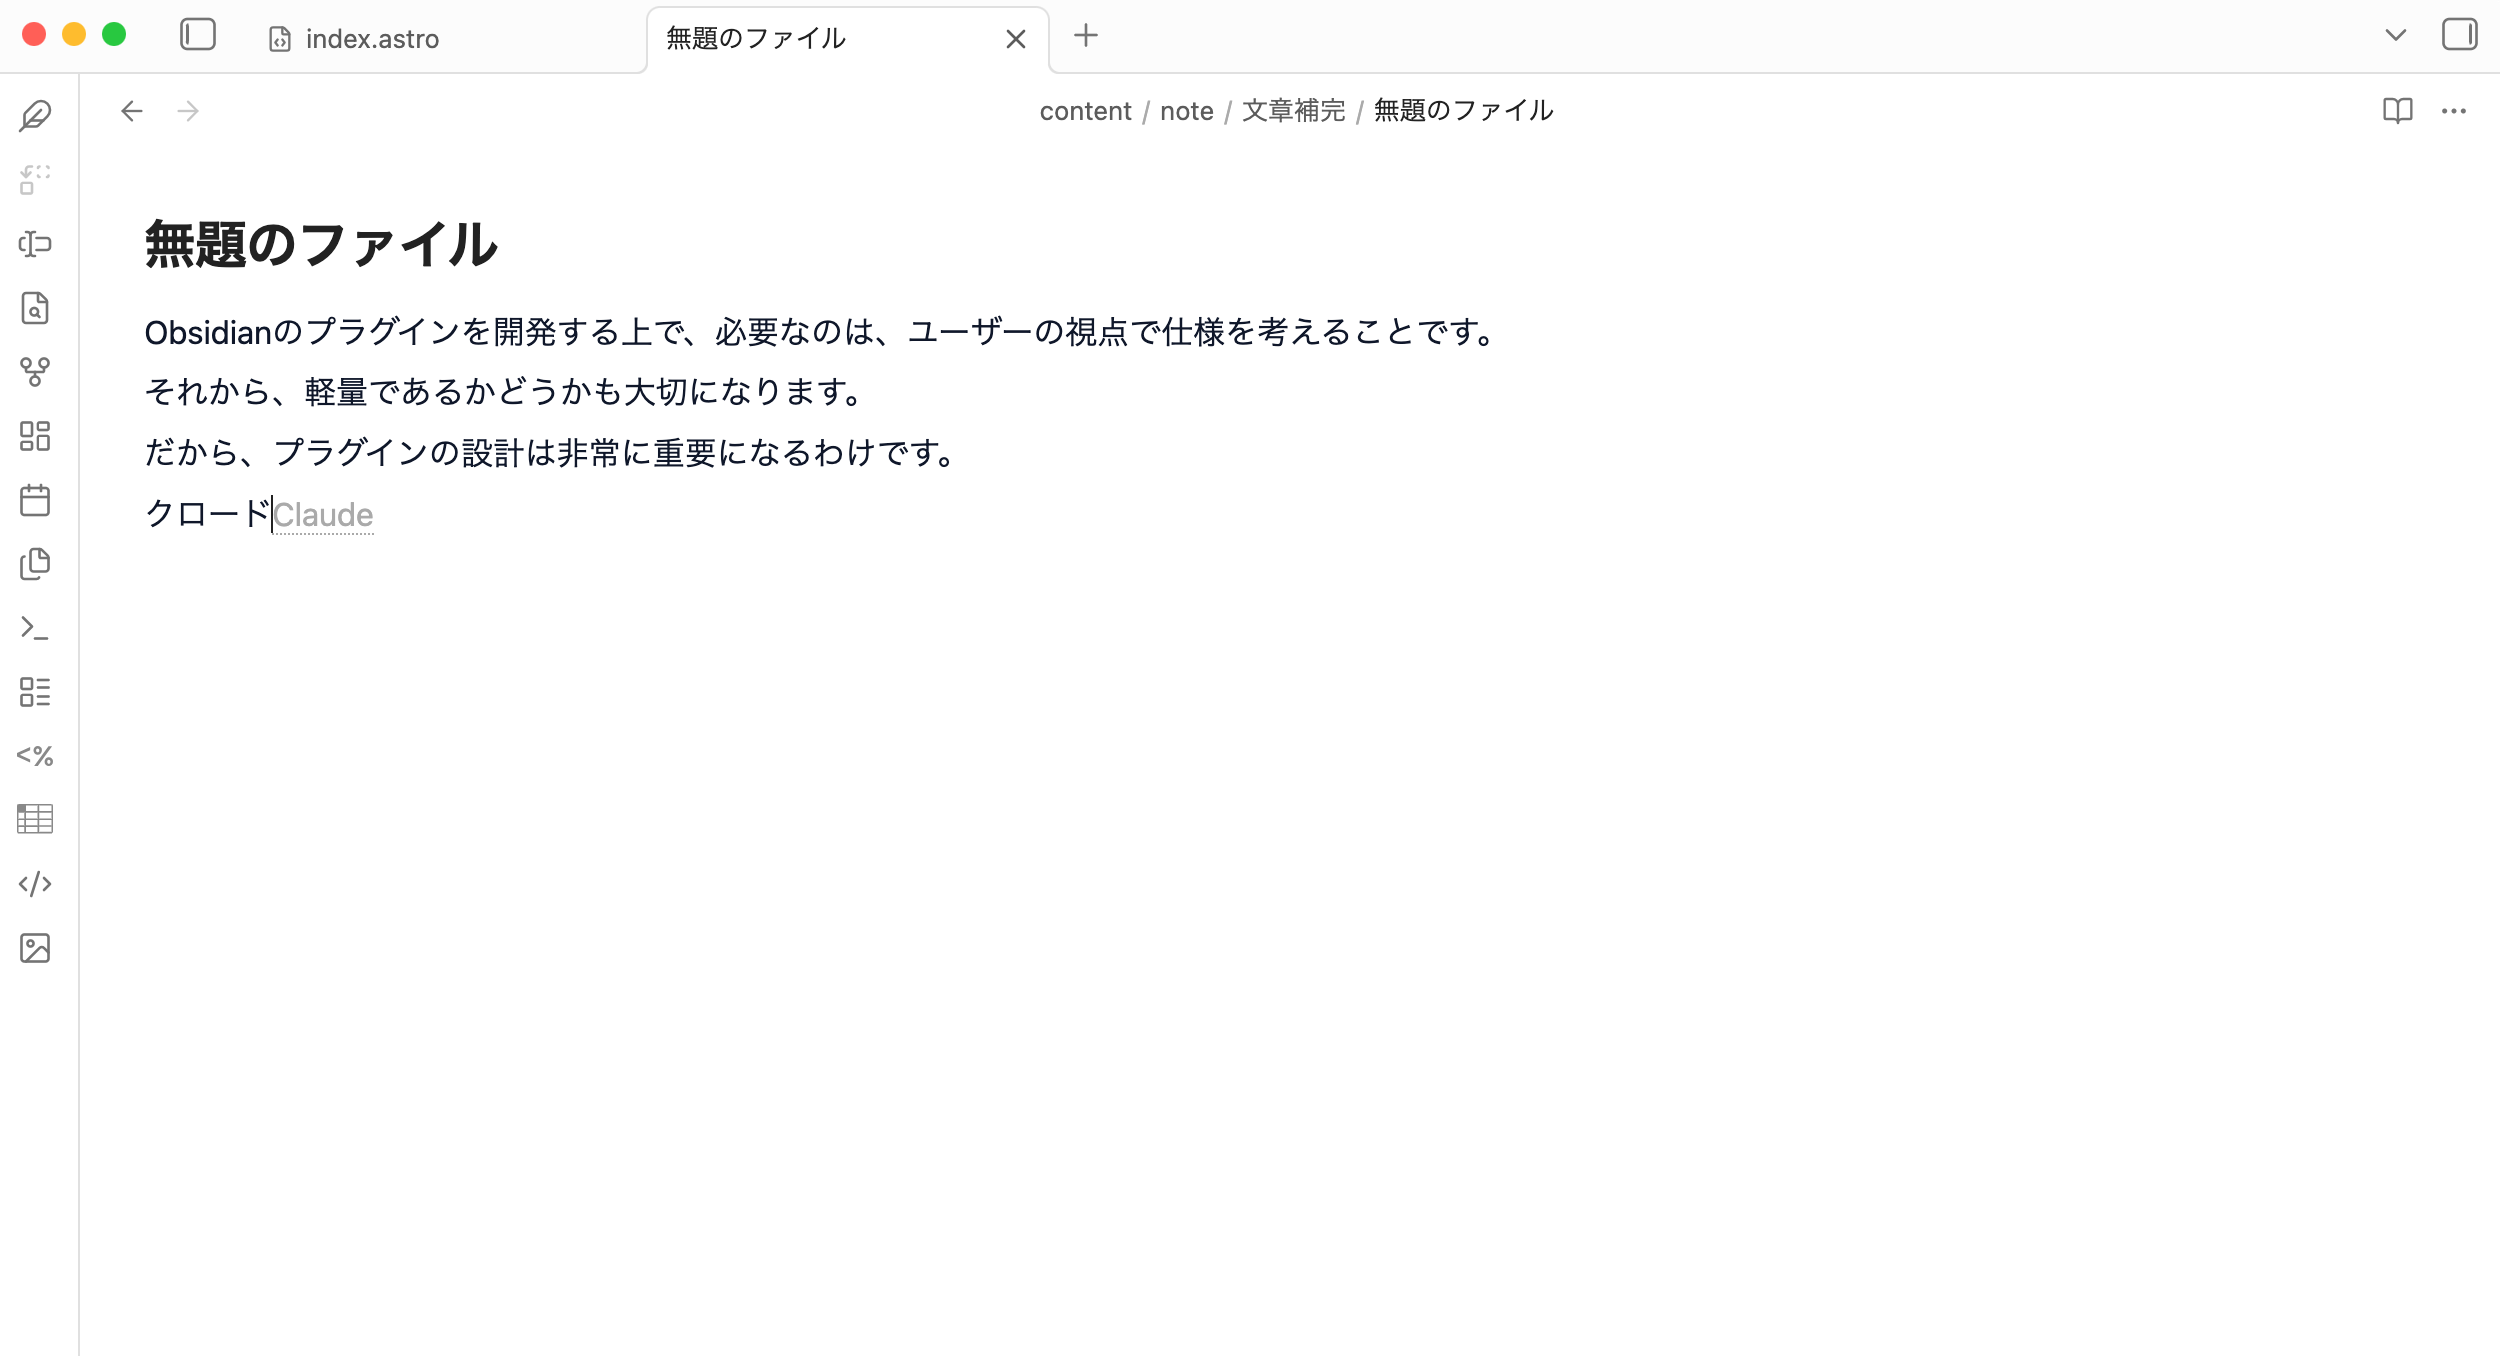Open the calendar daily note icon
2500x1356 pixels.
click(x=35, y=500)
